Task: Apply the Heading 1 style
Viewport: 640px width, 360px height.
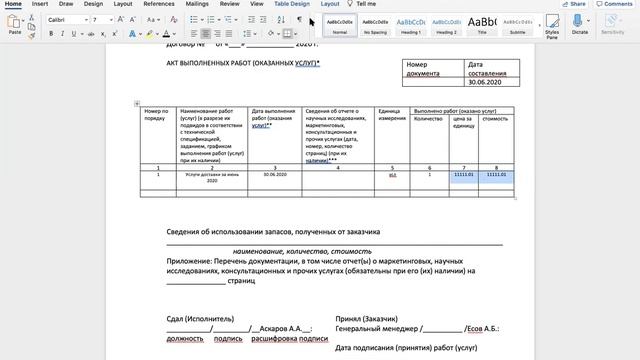Action: (411, 26)
